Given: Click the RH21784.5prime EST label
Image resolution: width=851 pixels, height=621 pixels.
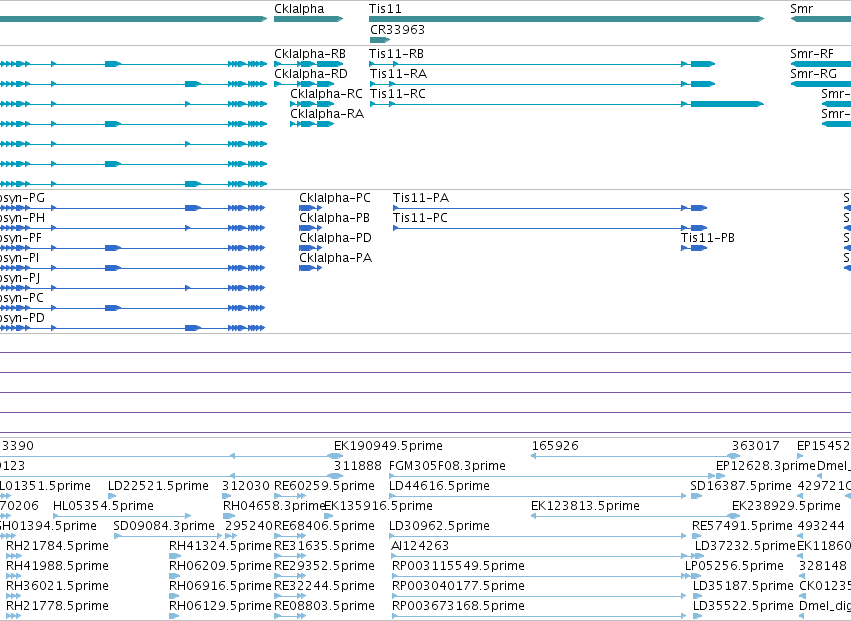Looking at the screenshot, I should click(58, 546).
